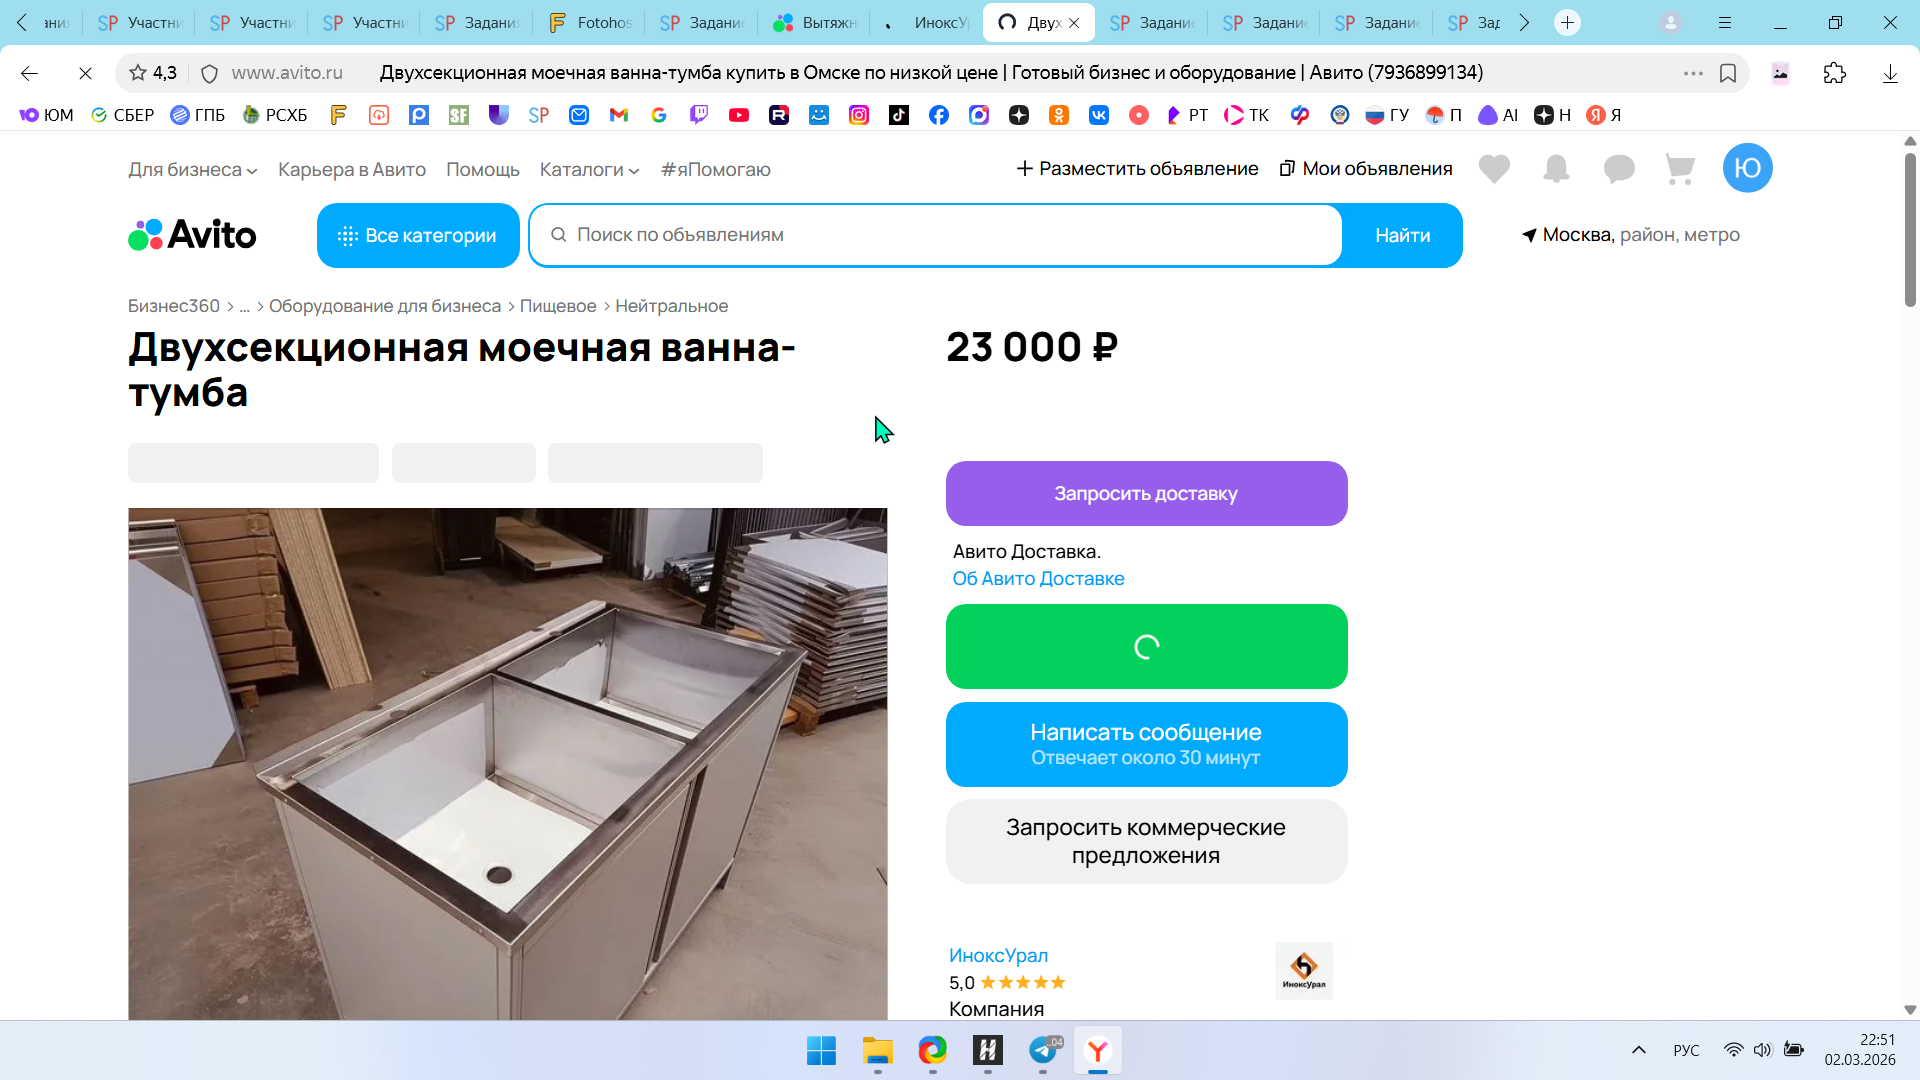Viewport: 1920px width, 1080px height.
Task: Open notifications bell icon
Action: point(1556,169)
